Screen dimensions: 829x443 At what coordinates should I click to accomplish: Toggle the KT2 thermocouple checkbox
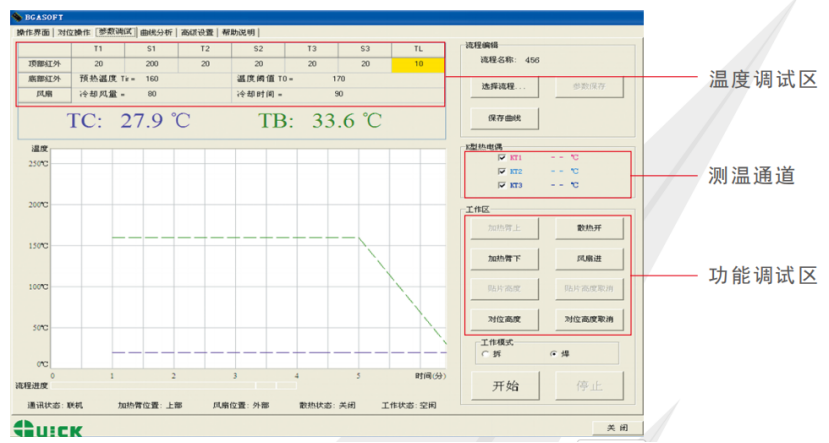[502, 171]
